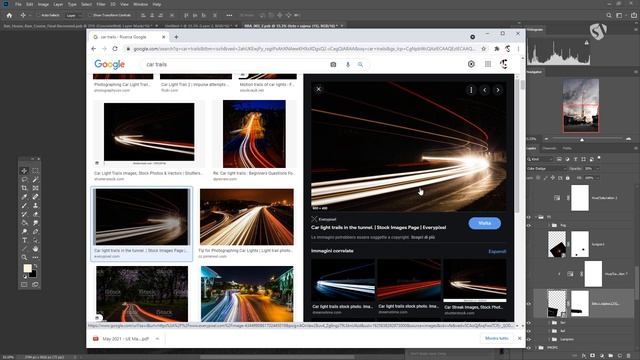Open the Filter menu
The image size is (640, 360).
(x=101, y=4)
